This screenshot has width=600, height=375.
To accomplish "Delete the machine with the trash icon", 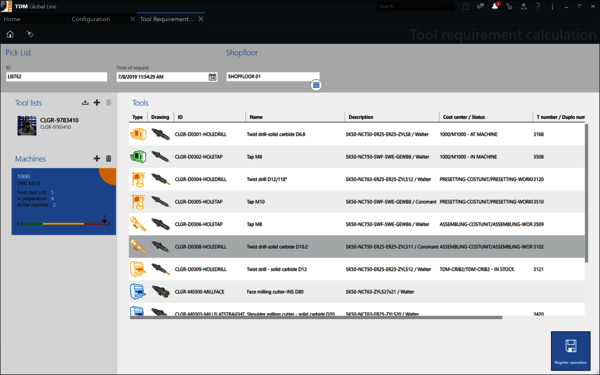I will click(x=109, y=158).
